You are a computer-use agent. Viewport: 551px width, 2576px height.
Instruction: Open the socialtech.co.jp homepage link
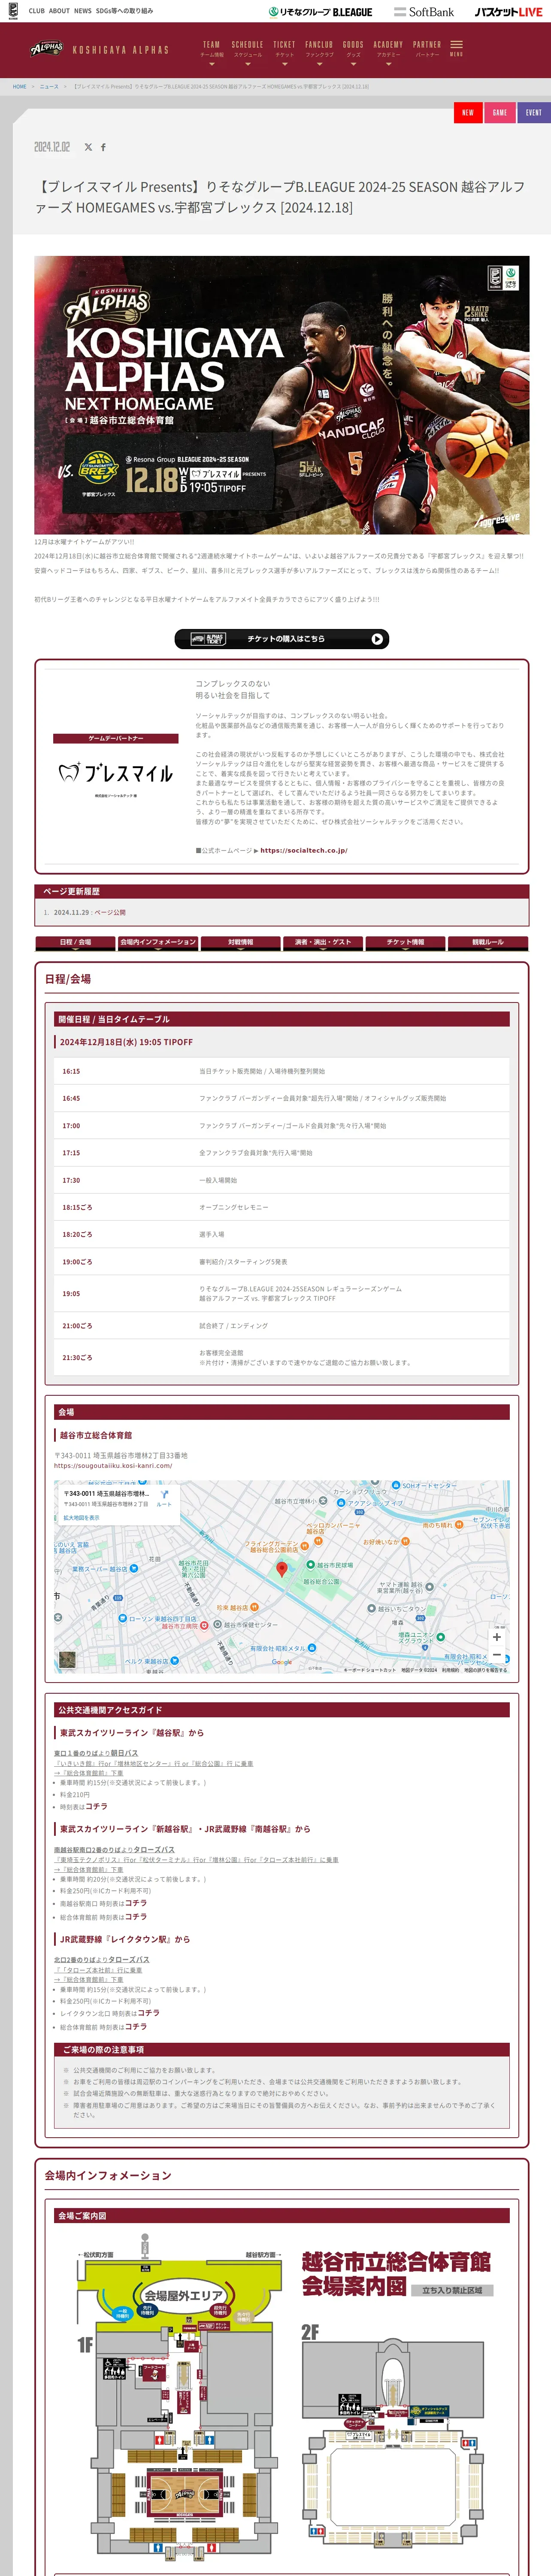tap(304, 850)
